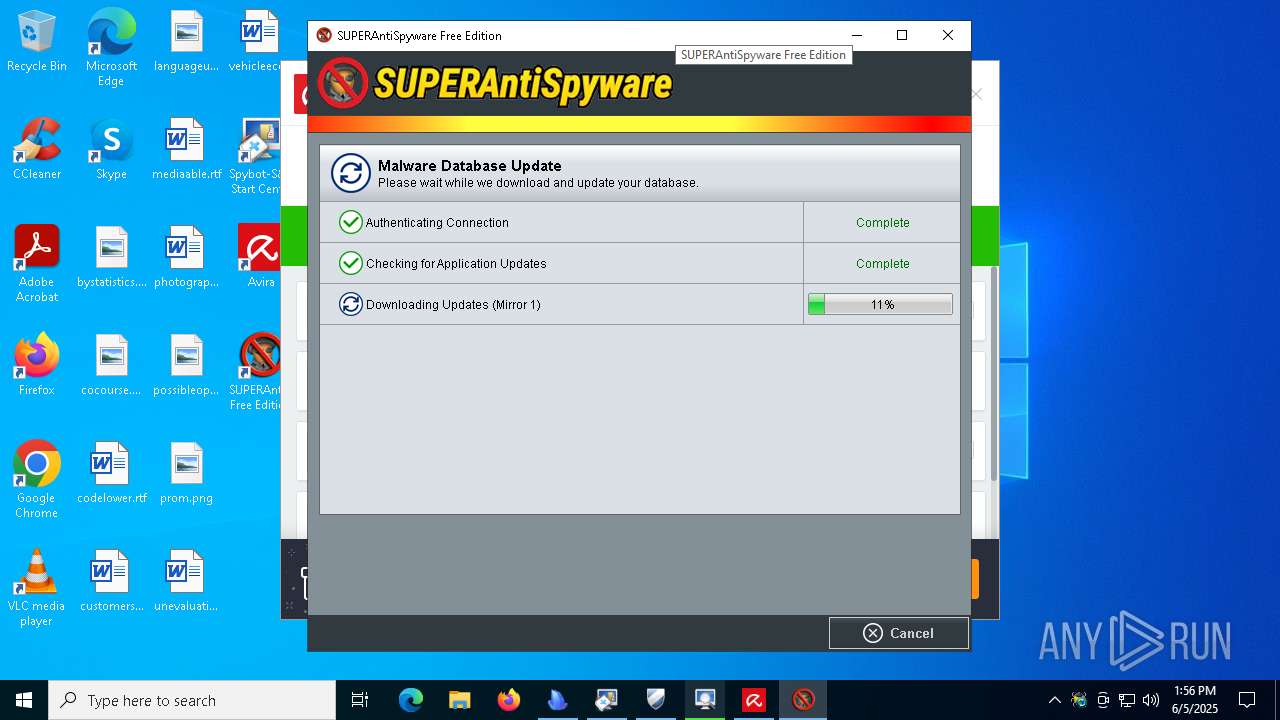The image size is (1280, 720).
Task: Click the SUPERAntiSpyware title bar icon
Action: point(324,35)
